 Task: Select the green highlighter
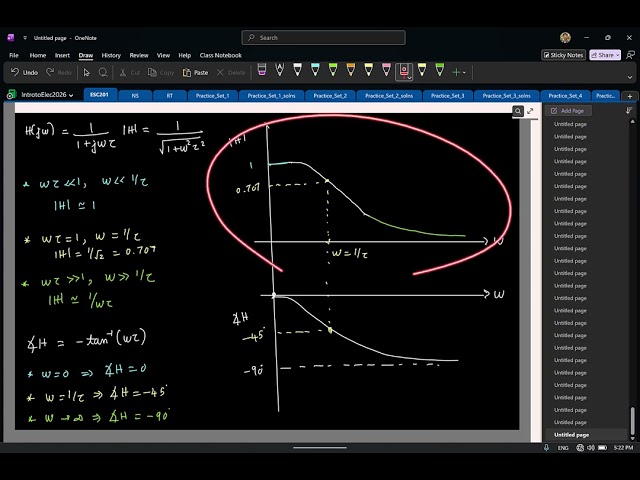click(x=440, y=70)
